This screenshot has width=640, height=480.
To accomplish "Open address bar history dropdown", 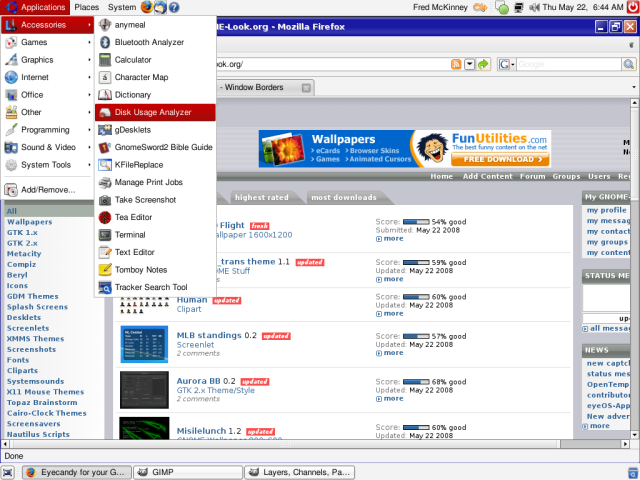I will [470, 64].
